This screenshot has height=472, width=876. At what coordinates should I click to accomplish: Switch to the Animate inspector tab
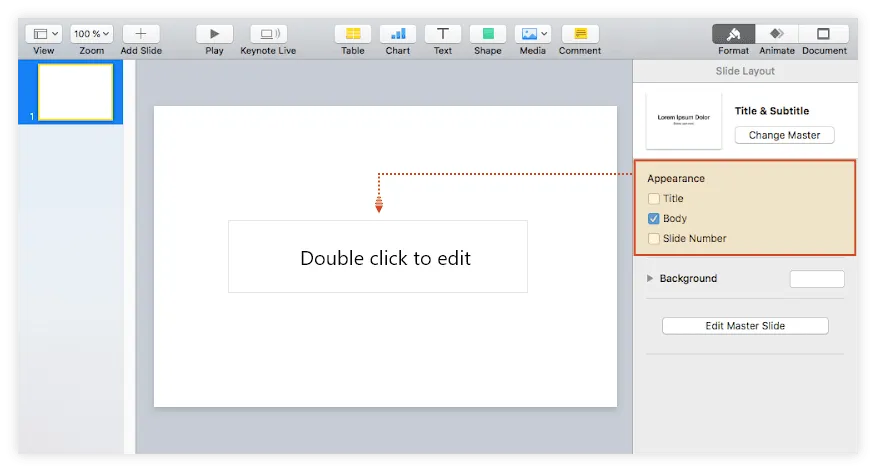[777, 34]
